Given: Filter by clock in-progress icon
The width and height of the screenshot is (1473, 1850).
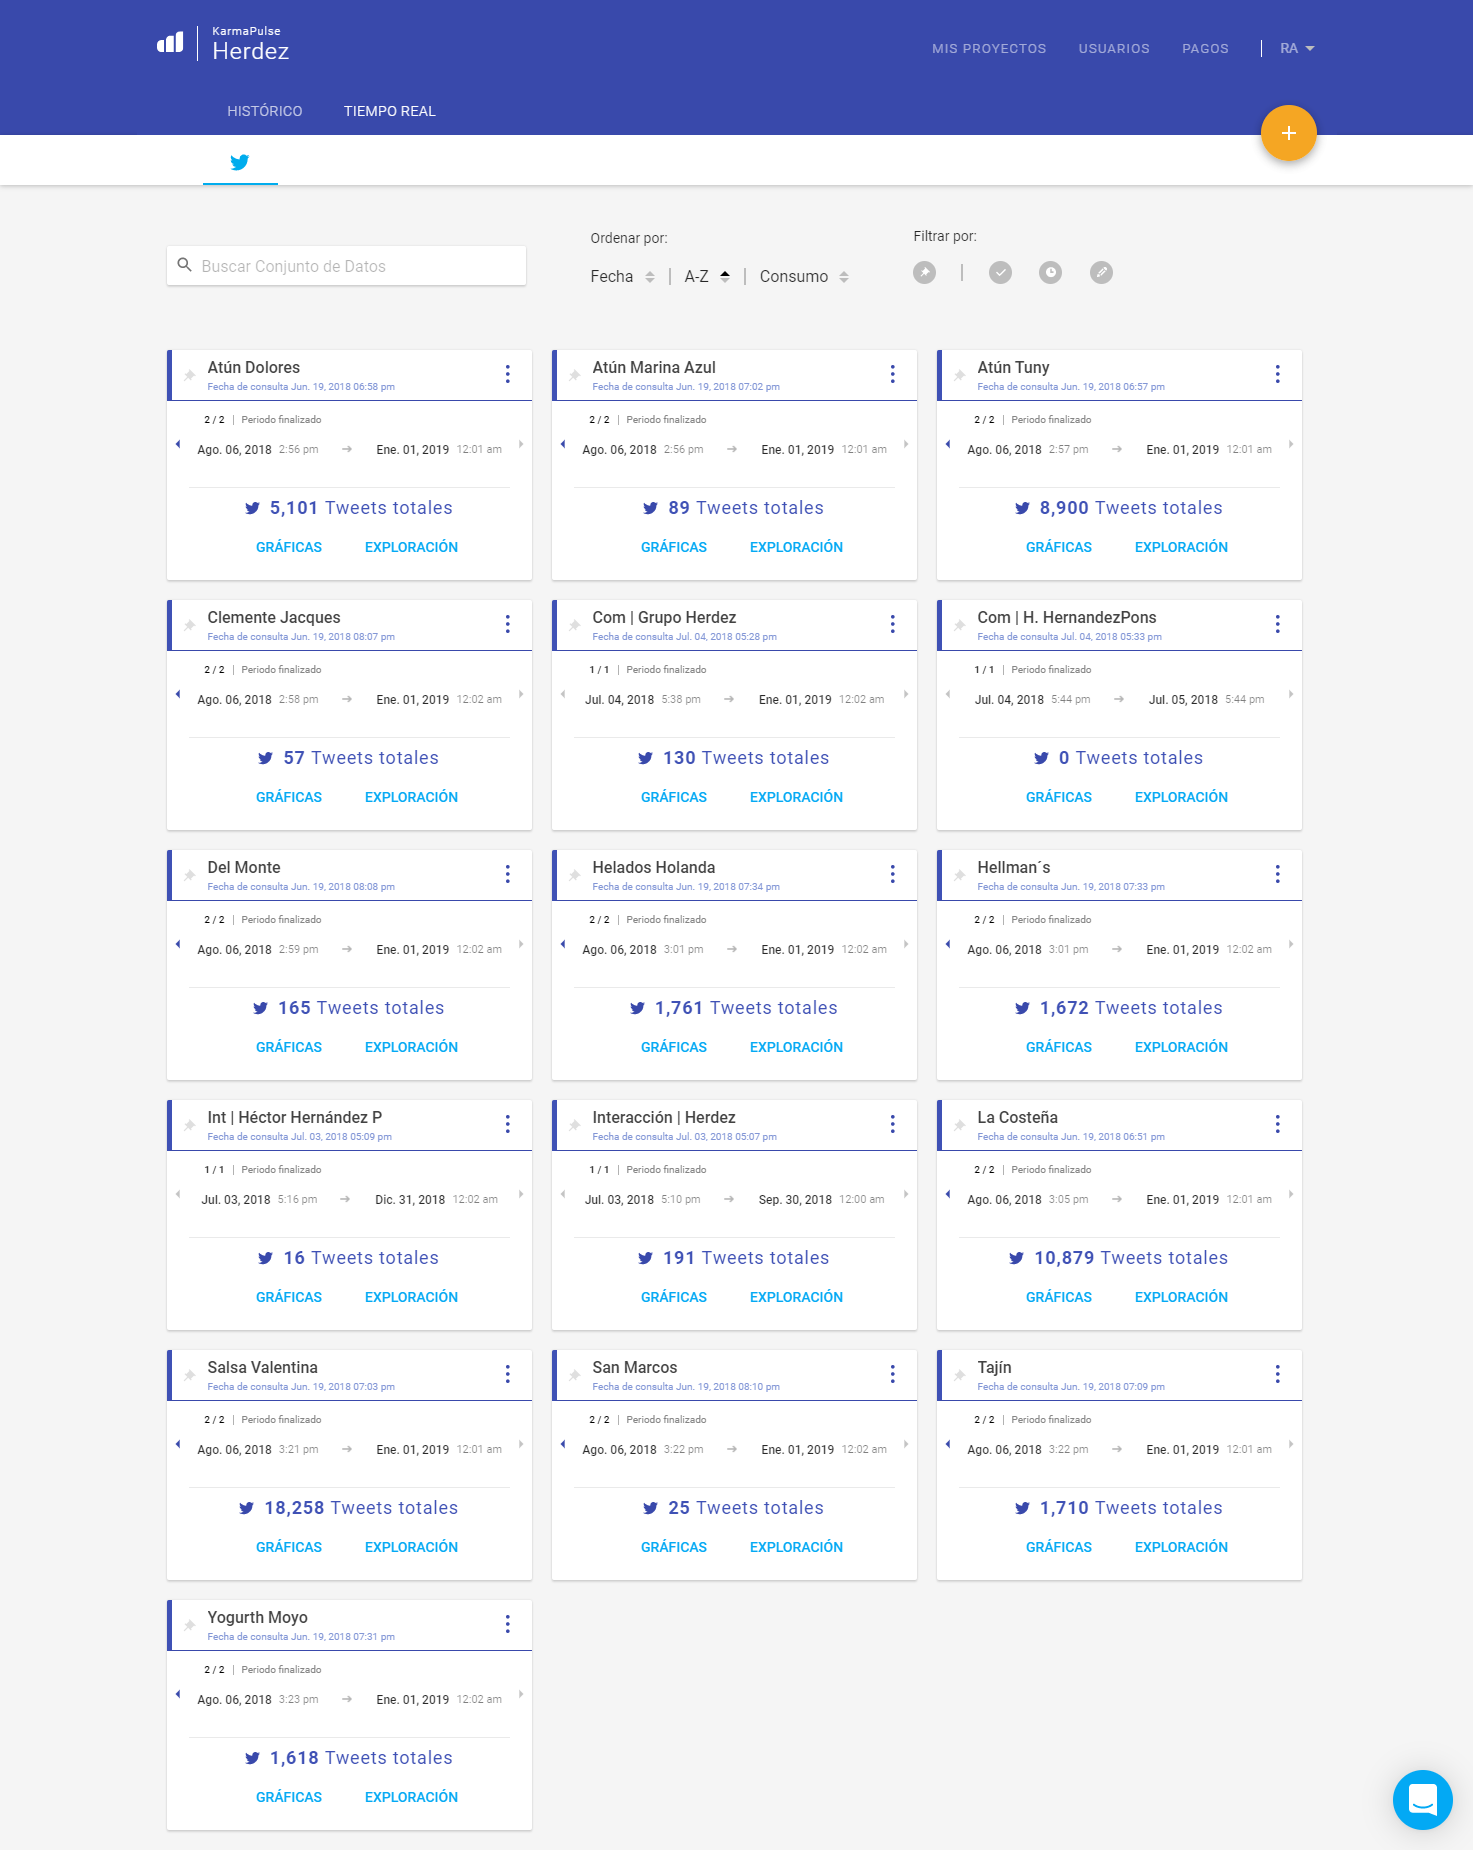Looking at the screenshot, I should point(1050,272).
